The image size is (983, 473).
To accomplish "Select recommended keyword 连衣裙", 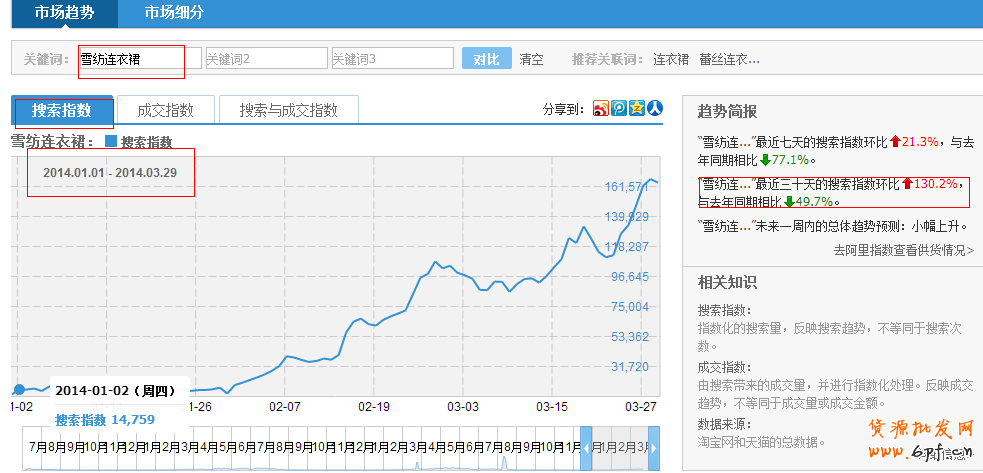I will (671, 59).
